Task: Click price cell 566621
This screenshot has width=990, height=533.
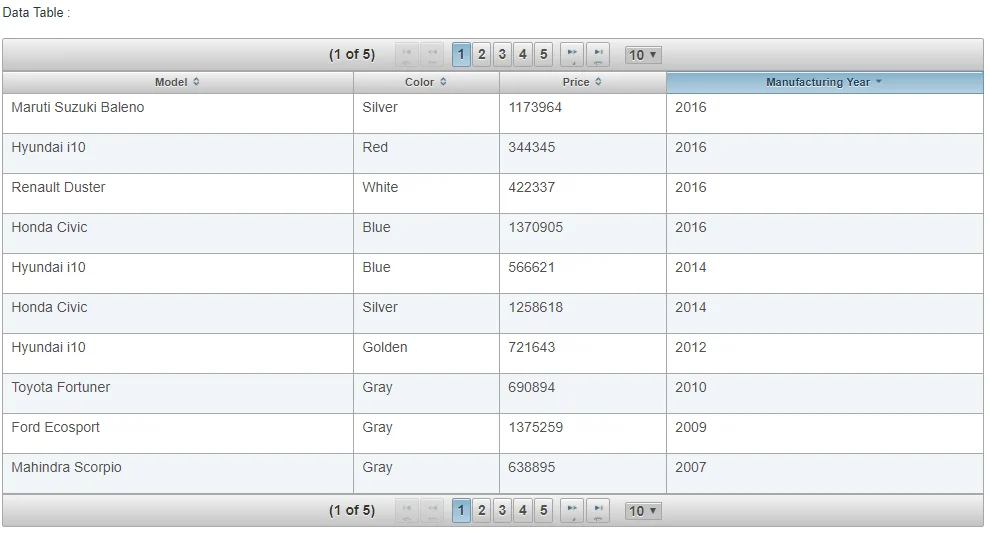Action: click(583, 273)
